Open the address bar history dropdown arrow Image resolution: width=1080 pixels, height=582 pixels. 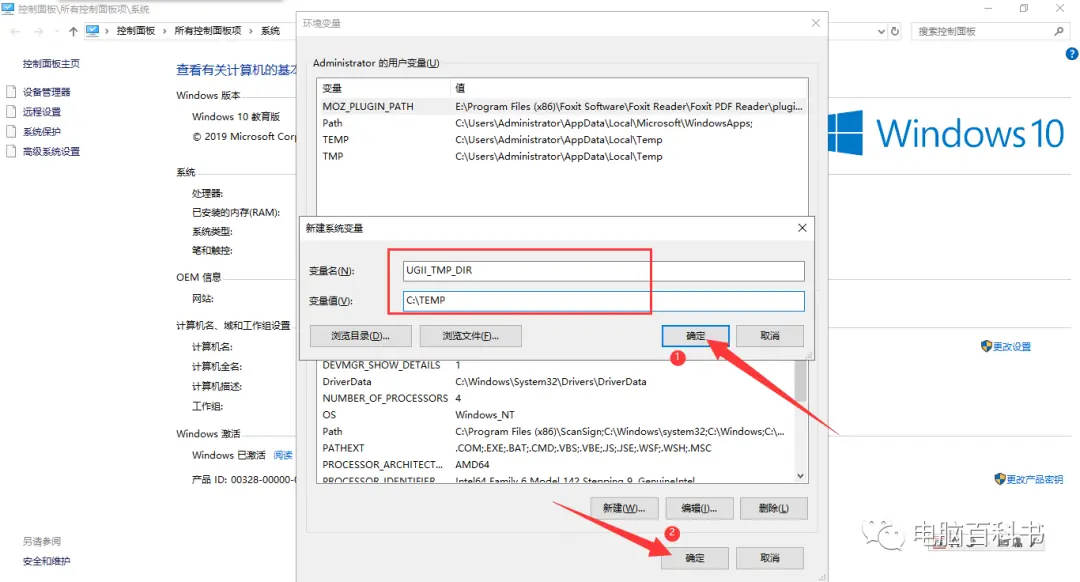(881, 31)
